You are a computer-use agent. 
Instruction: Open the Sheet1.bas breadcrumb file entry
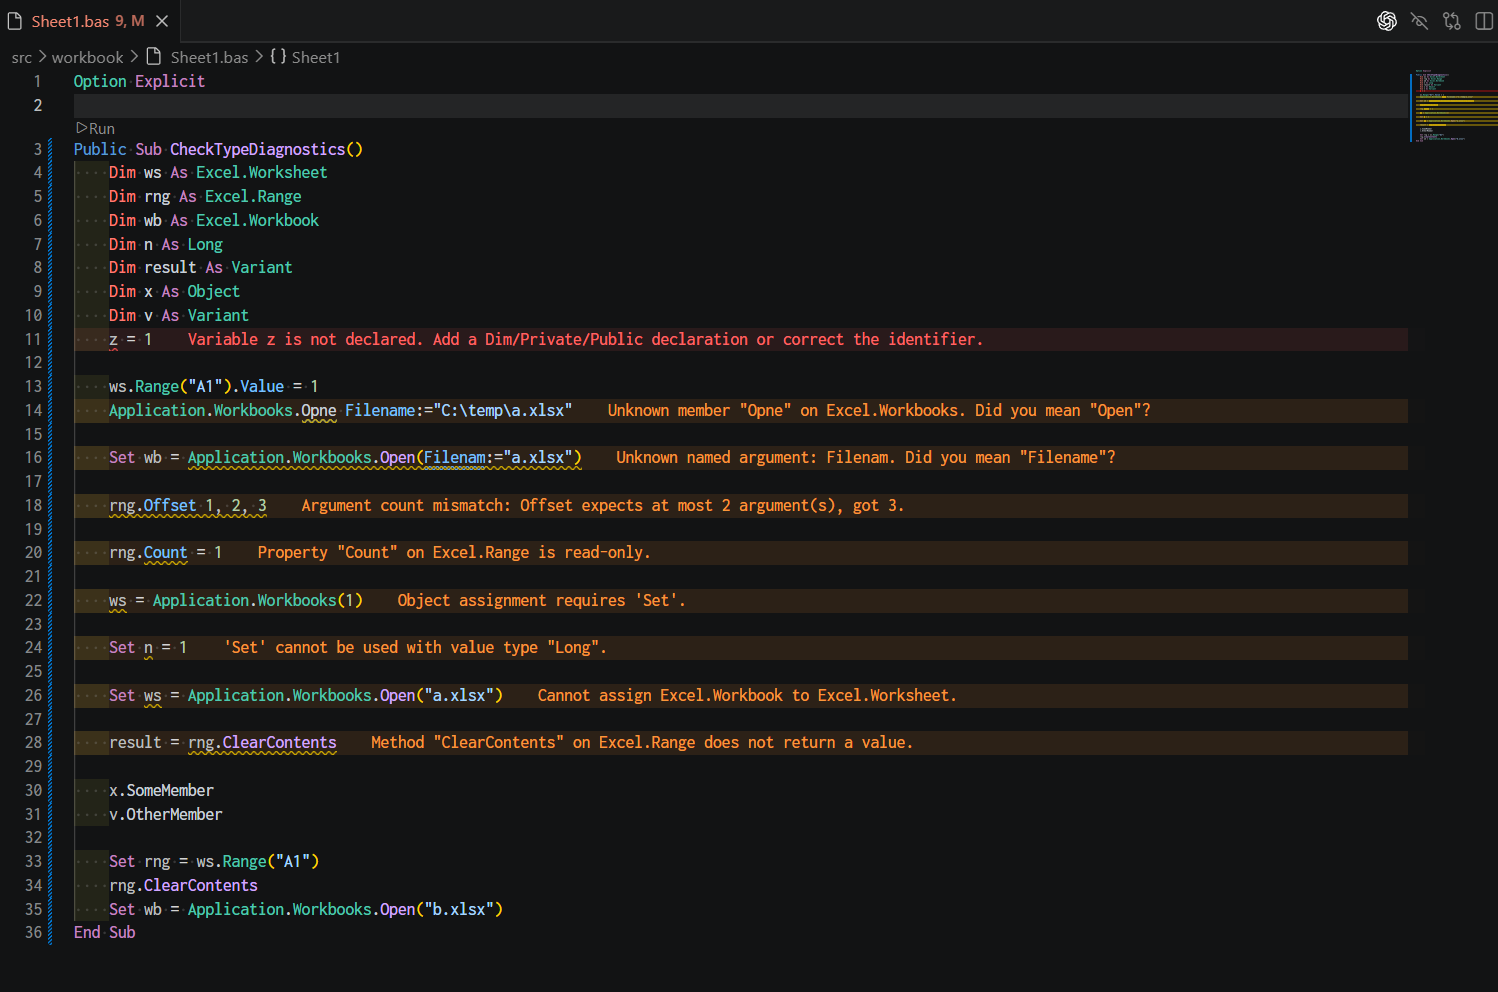pos(209,58)
